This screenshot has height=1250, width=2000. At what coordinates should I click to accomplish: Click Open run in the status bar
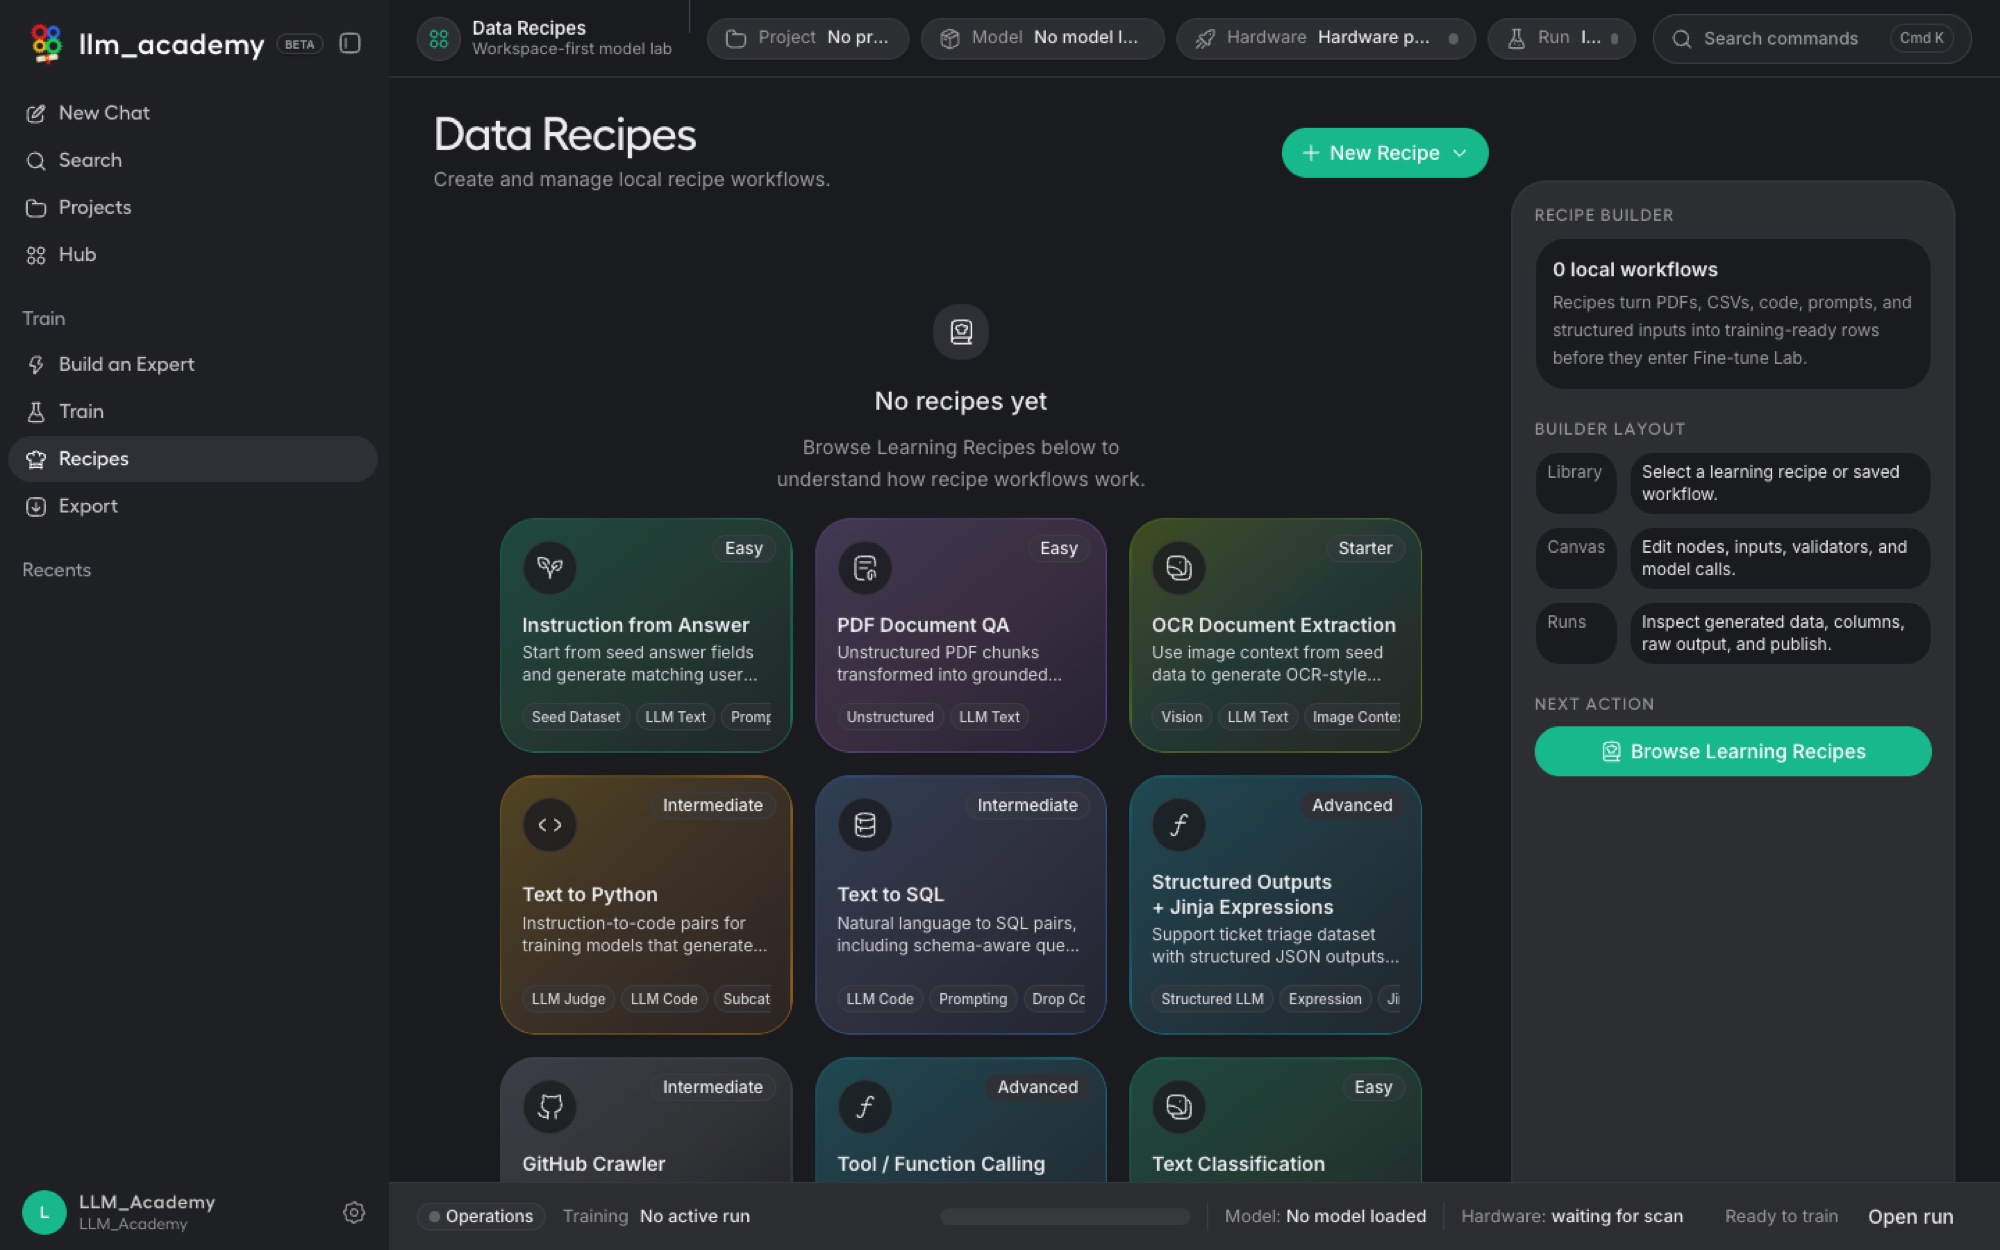pyautogui.click(x=1910, y=1217)
